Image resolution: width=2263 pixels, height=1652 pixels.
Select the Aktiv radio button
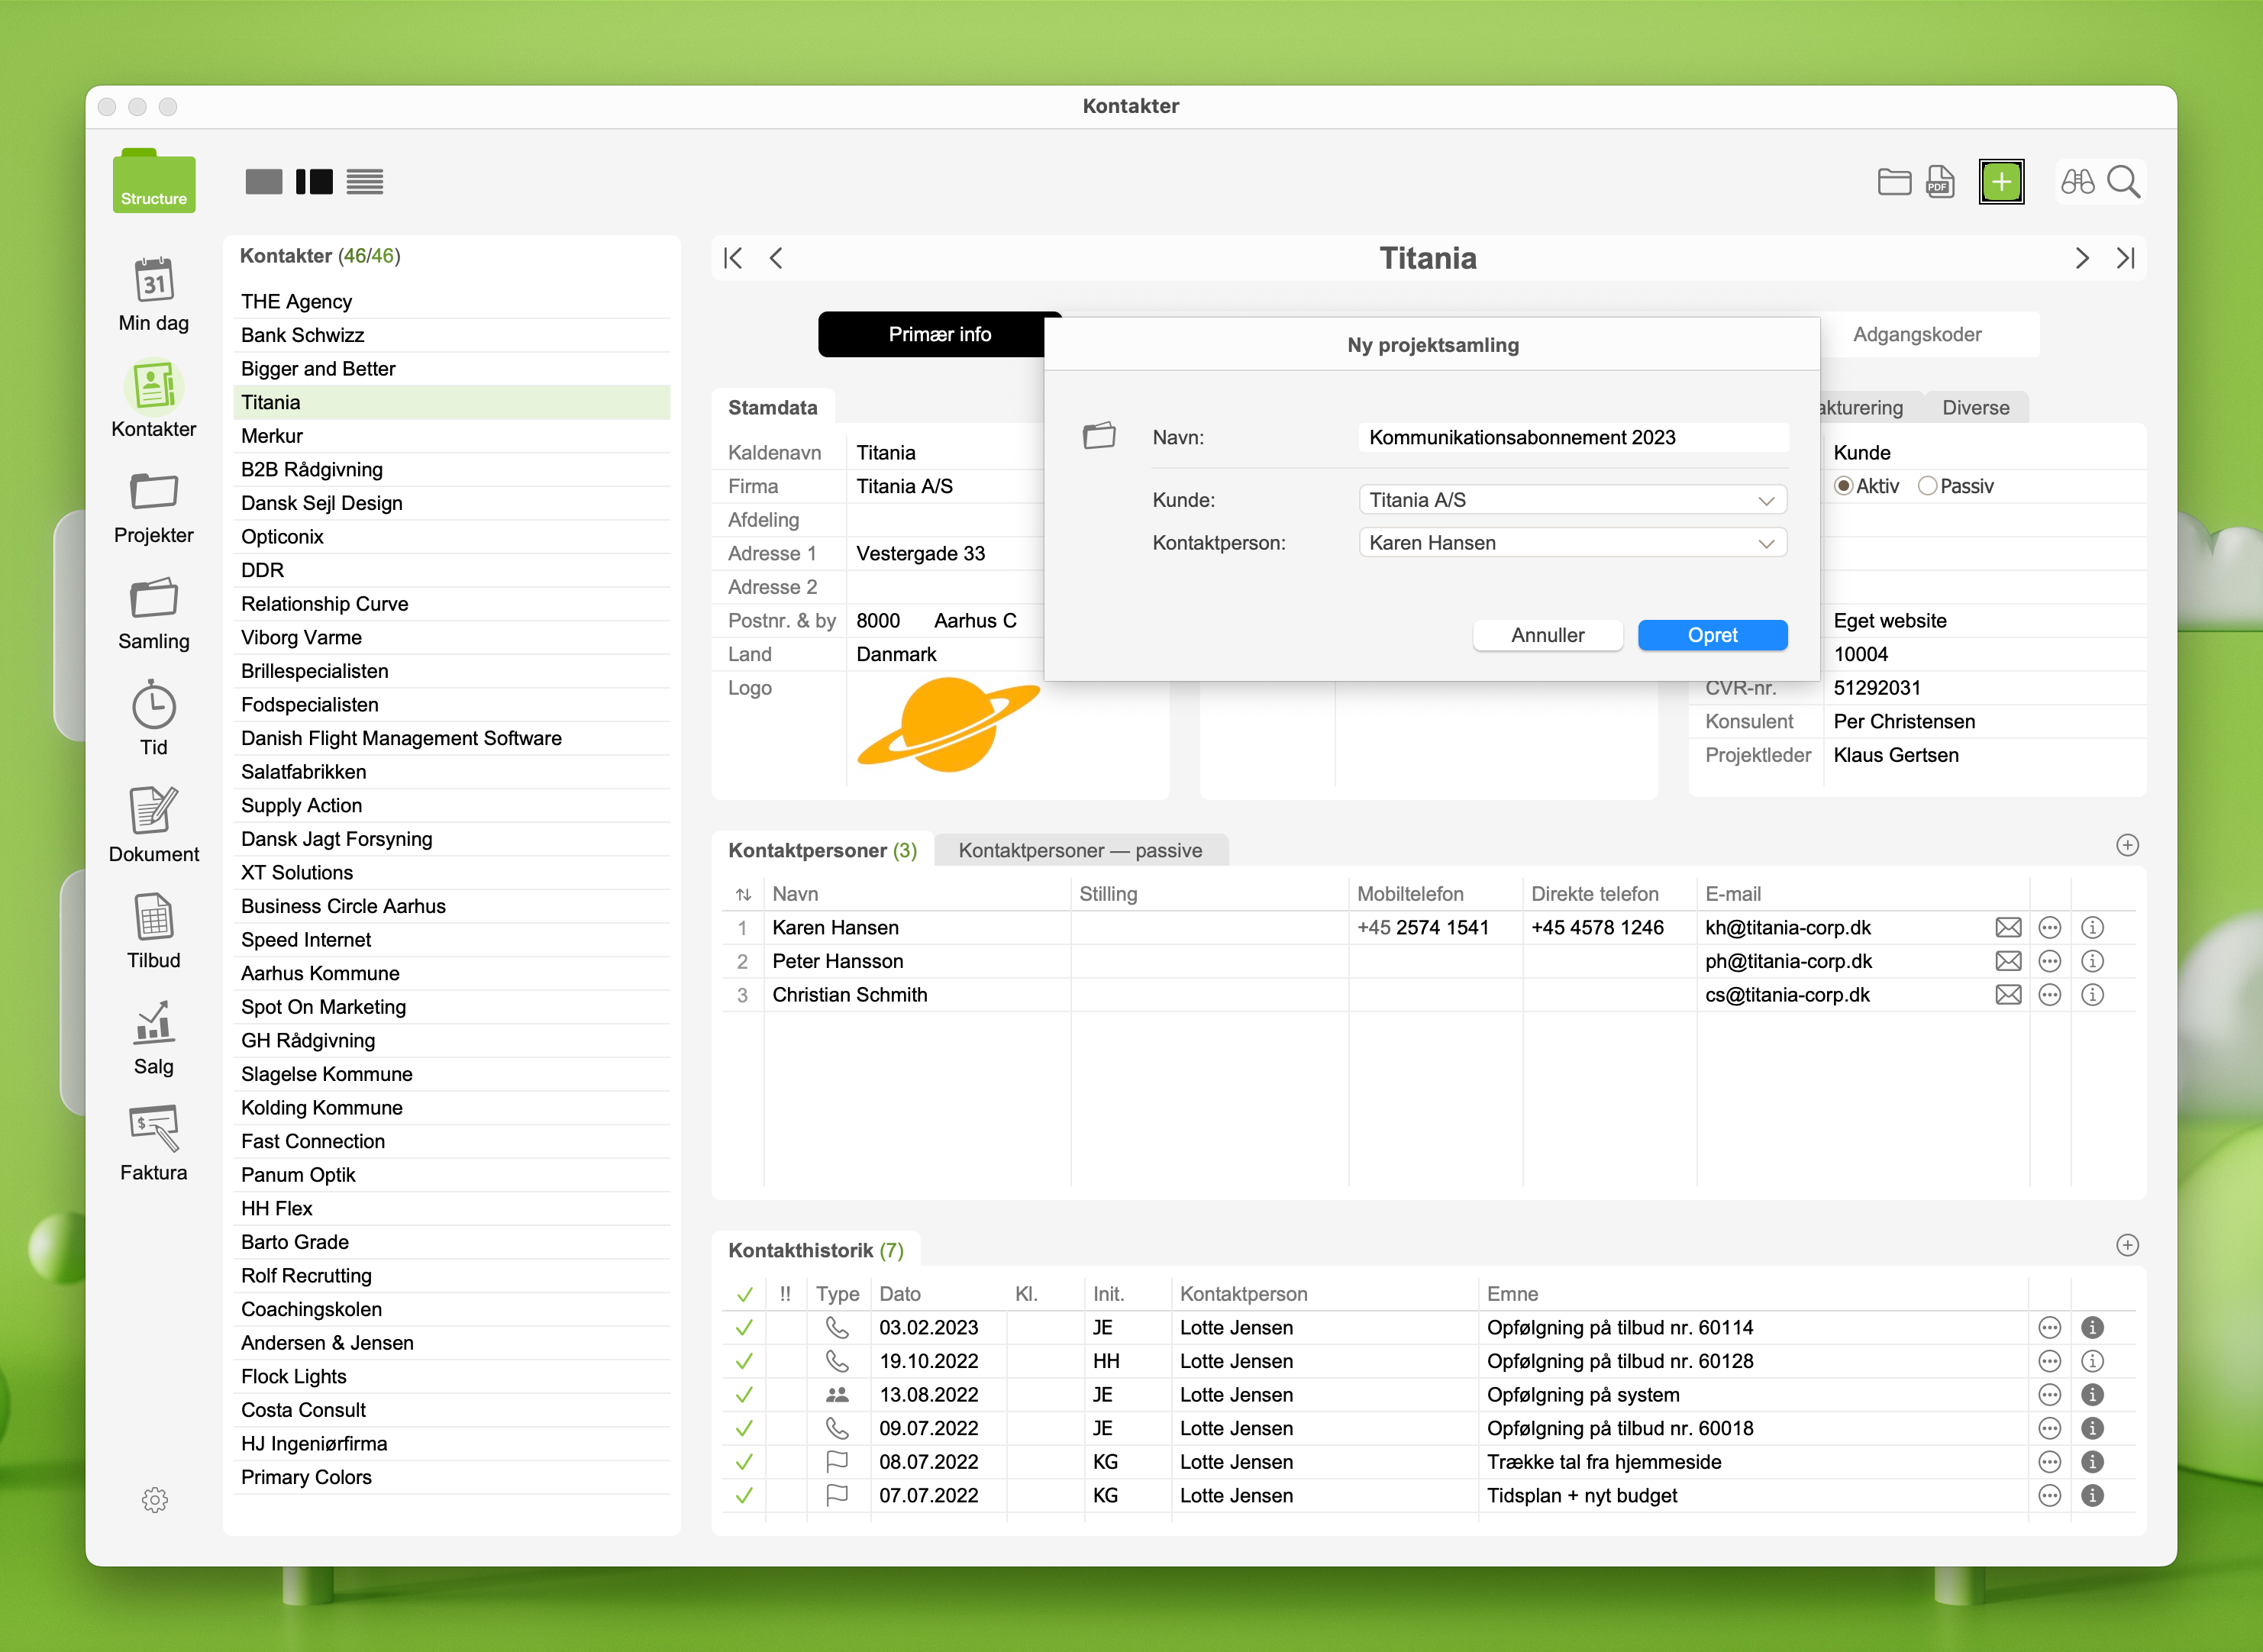(x=1843, y=486)
